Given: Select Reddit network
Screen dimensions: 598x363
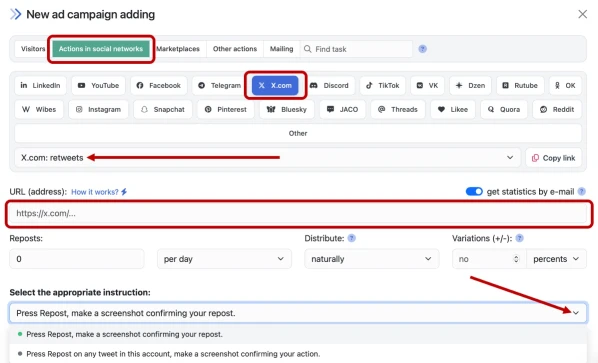Looking at the screenshot, I should point(557,109).
